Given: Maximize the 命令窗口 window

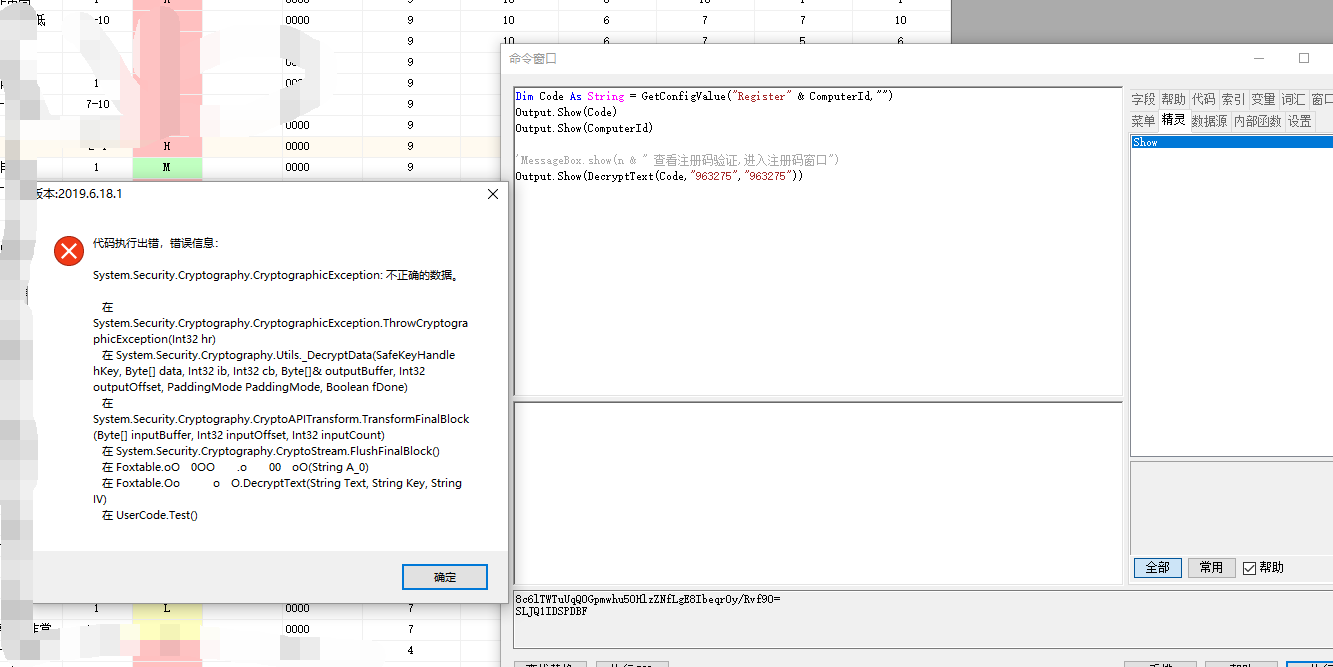Looking at the screenshot, I should (x=1304, y=59).
